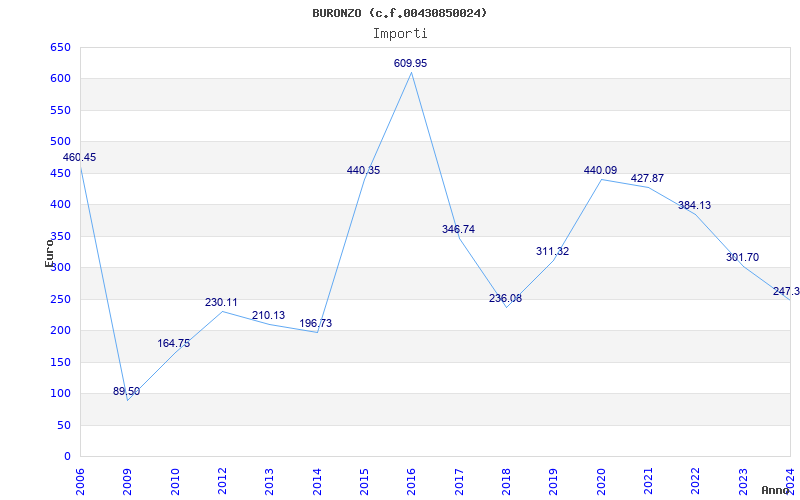800x500 pixels.
Task: Click the 2009 x-axis year label
Action: pyautogui.click(x=128, y=482)
